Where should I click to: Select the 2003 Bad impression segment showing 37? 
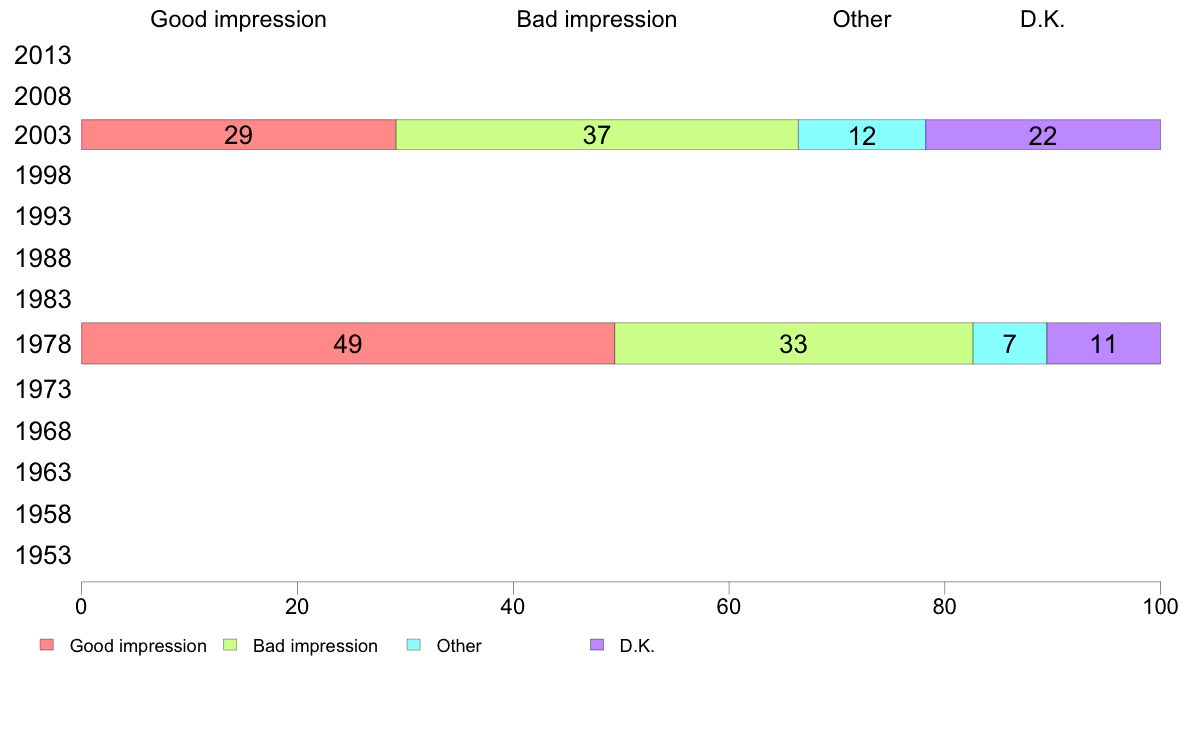(597, 135)
